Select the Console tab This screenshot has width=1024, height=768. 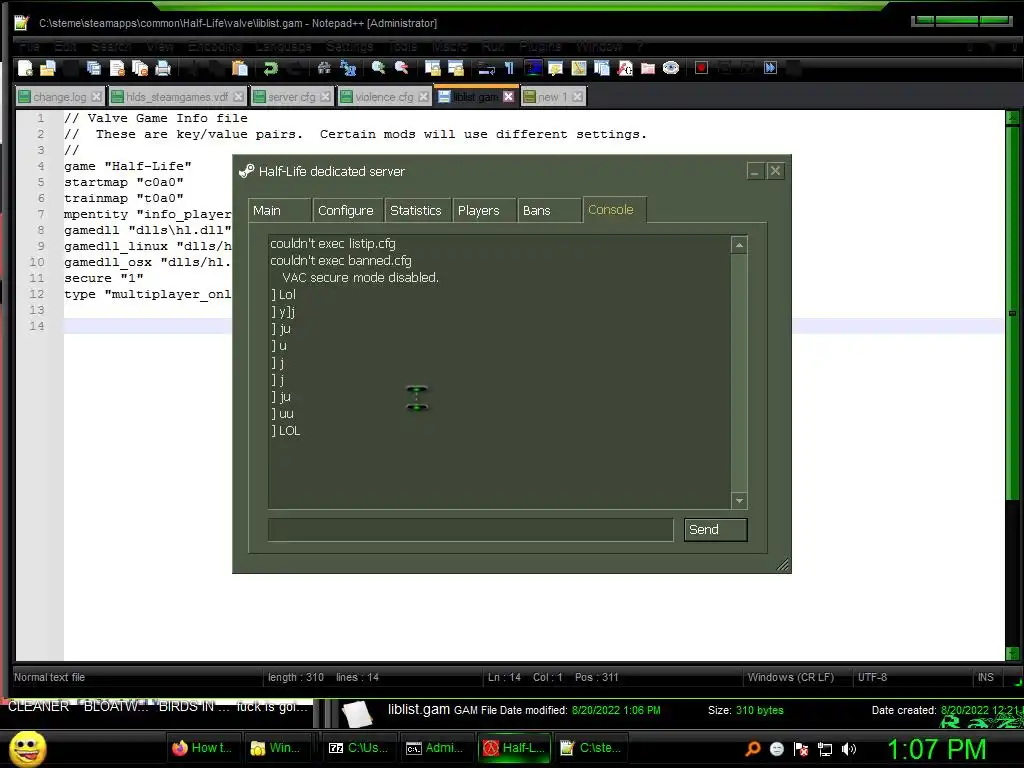(x=614, y=210)
